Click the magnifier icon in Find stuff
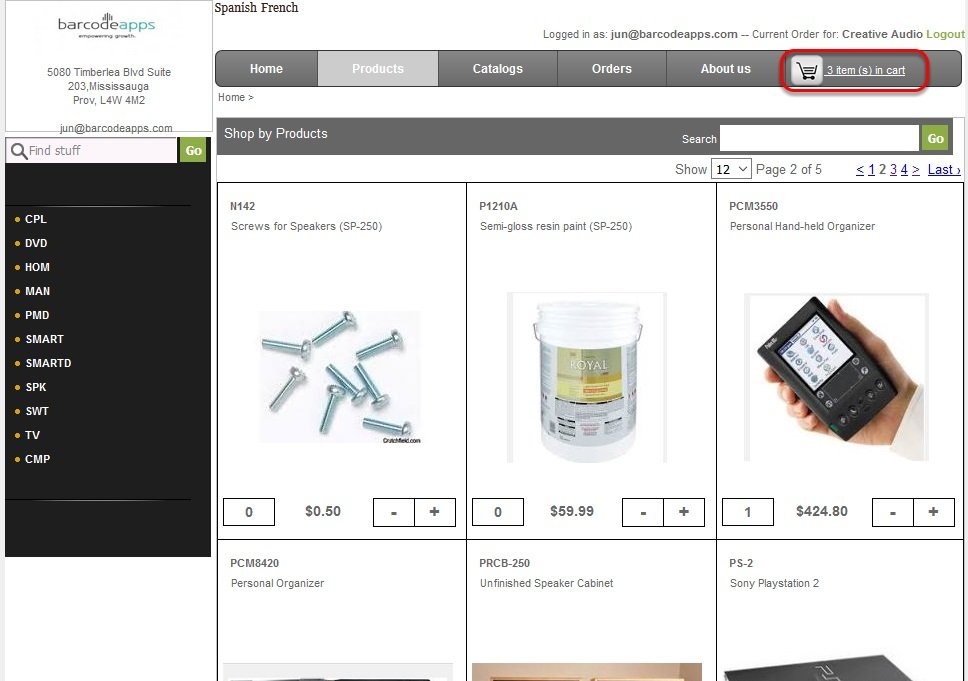Image resolution: width=968 pixels, height=681 pixels. 19,151
